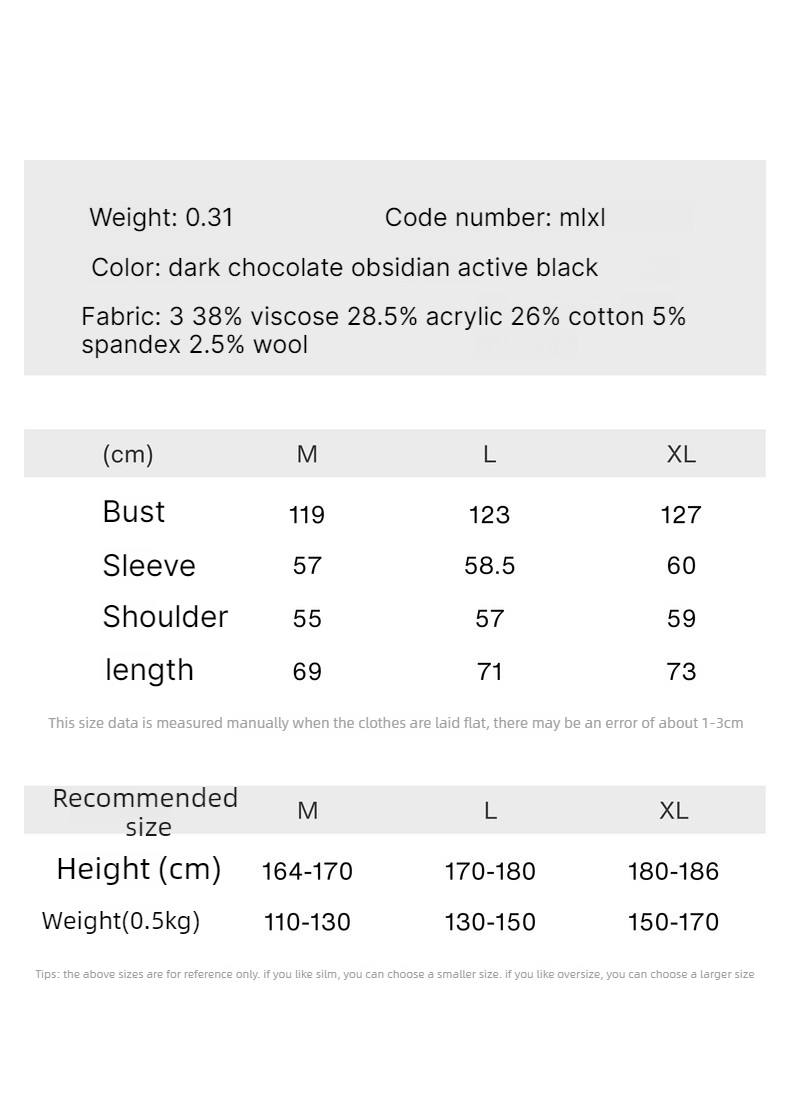This screenshot has width=790, height=1102.
Task: Click the Weight: 0.31 text
Action: pyautogui.click(x=161, y=217)
